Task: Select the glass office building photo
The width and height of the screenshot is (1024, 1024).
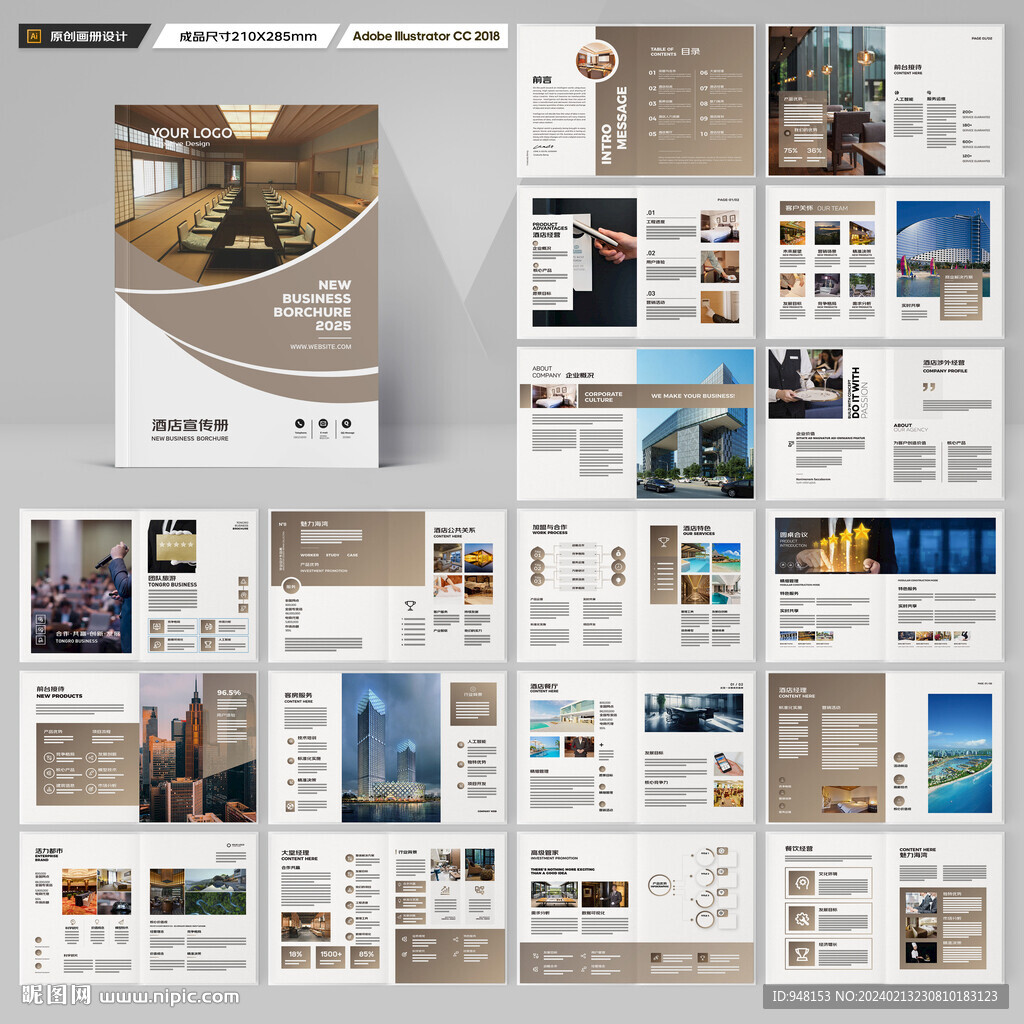Action: tap(695, 423)
